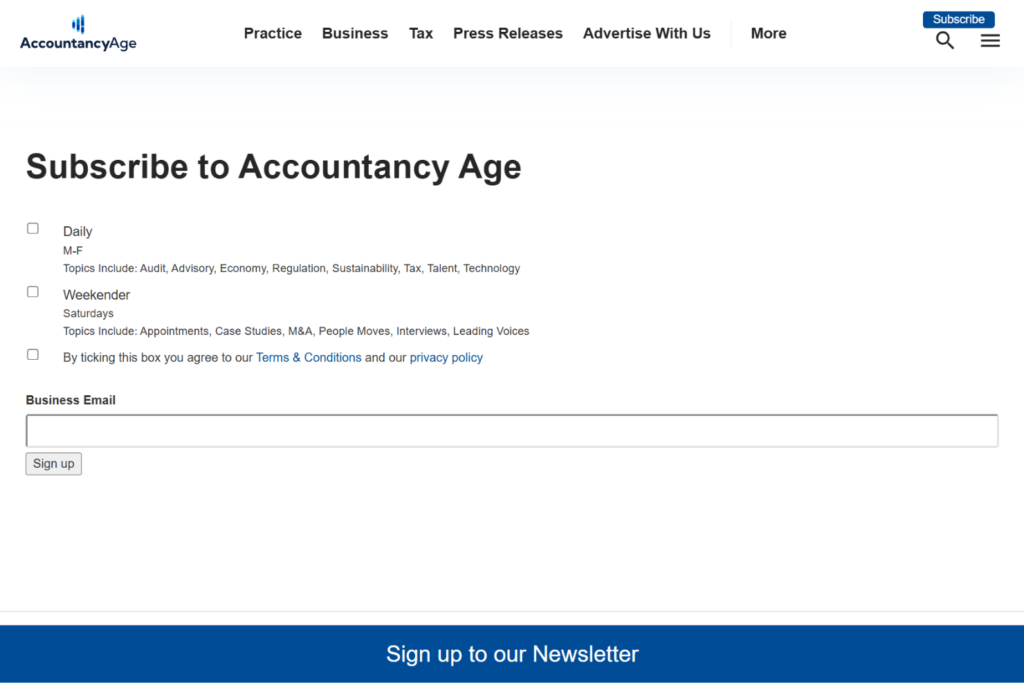Screen dimensions: 1024x683
Task: Open the Practice menu
Action: click(x=272, y=33)
